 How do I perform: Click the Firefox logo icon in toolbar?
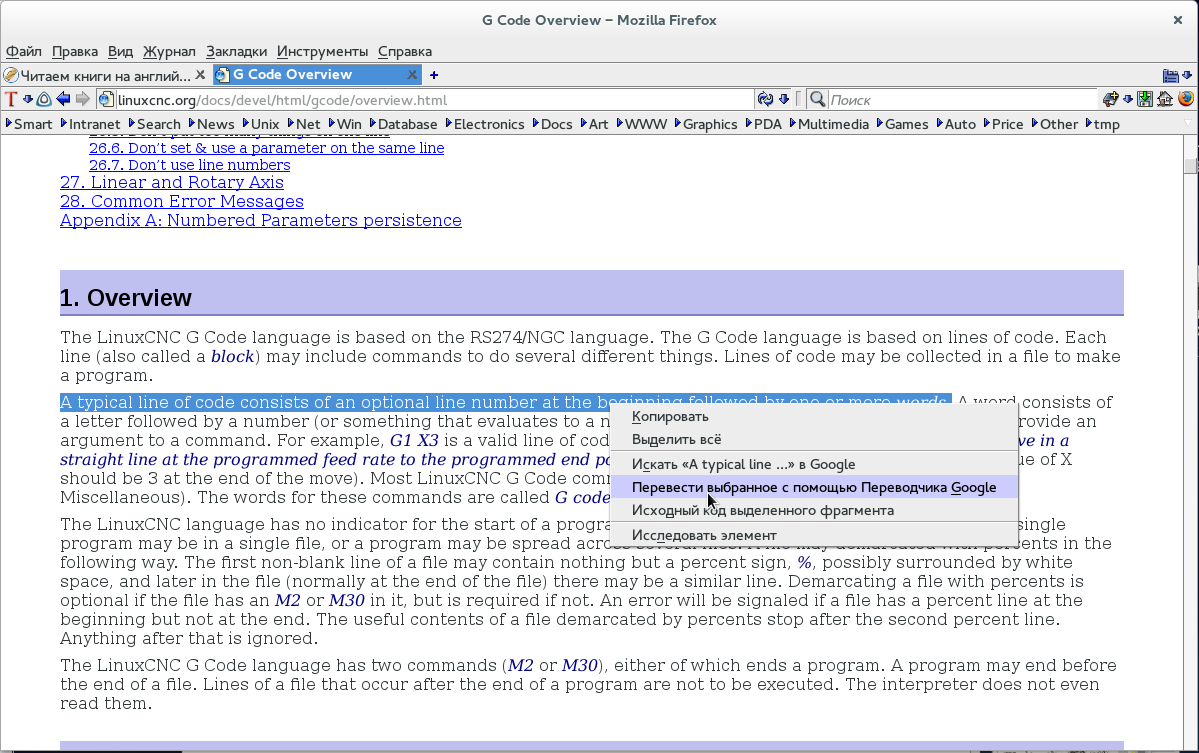point(1185,99)
